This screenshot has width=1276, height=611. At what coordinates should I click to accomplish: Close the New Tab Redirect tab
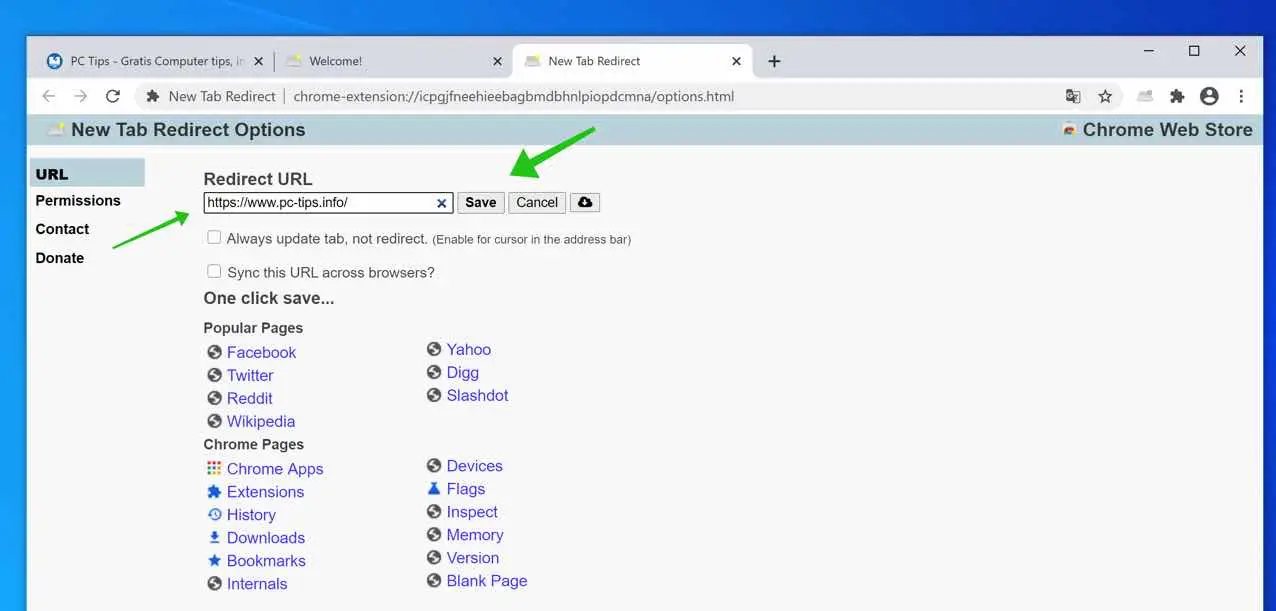[x=736, y=61]
